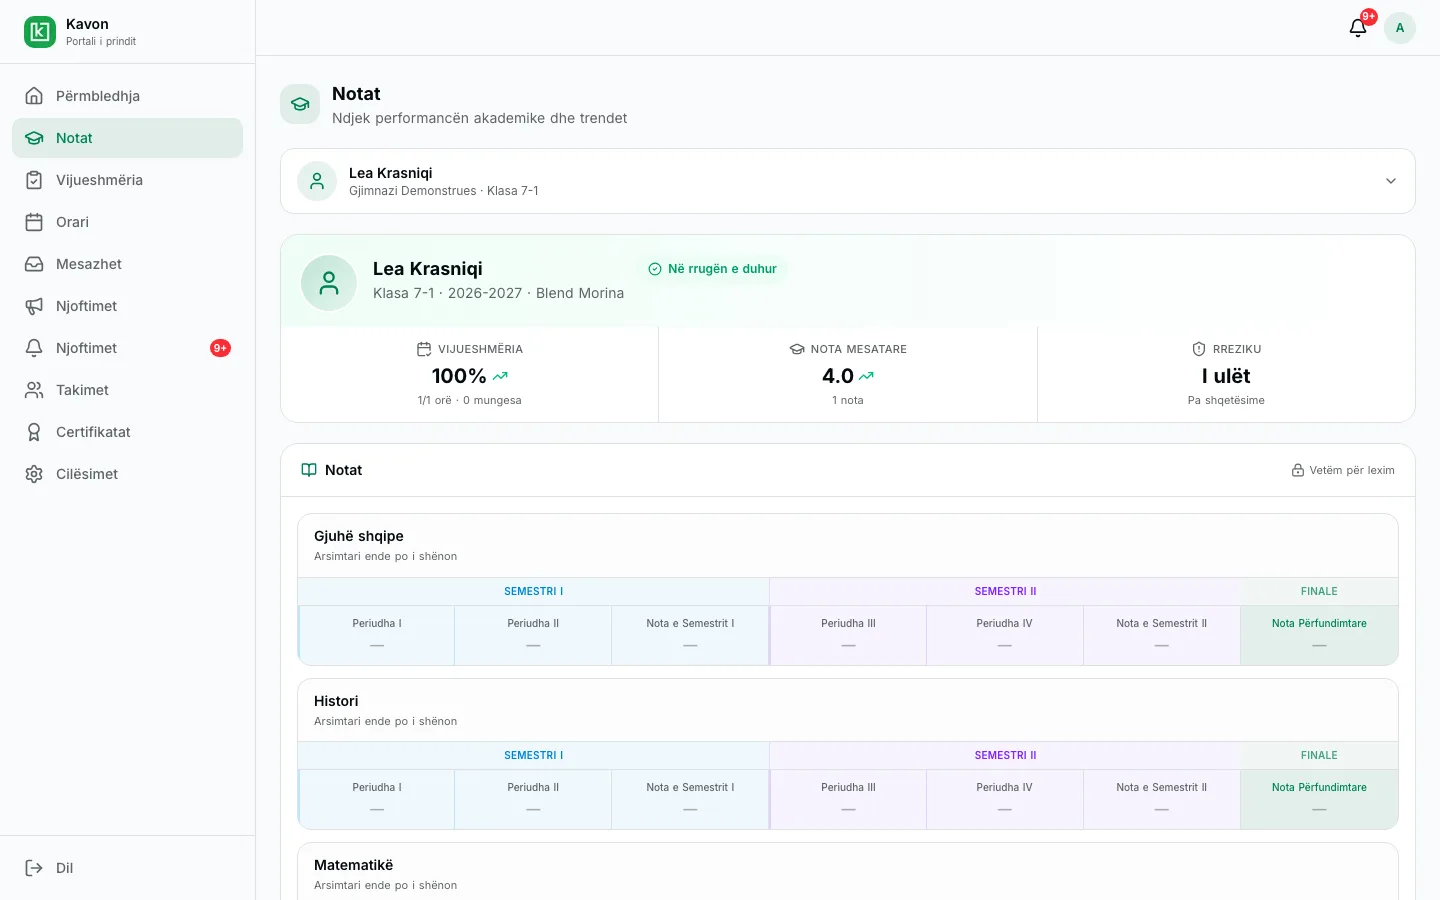Click the book icon by Notat section heading
This screenshot has width=1440, height=900.
[x=309, y=470]
